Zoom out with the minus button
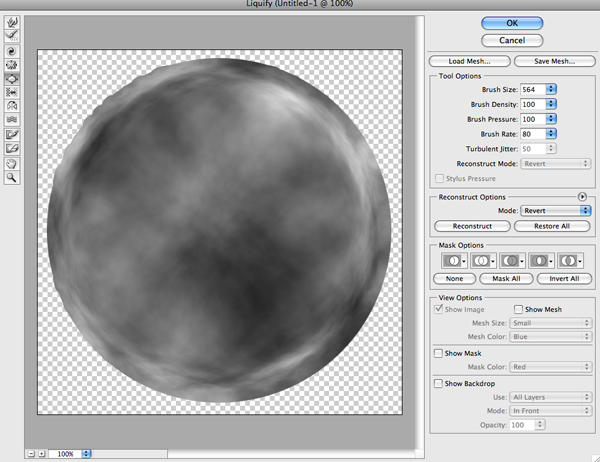Viewport: 600px width, 462px height. coord(31,454)
